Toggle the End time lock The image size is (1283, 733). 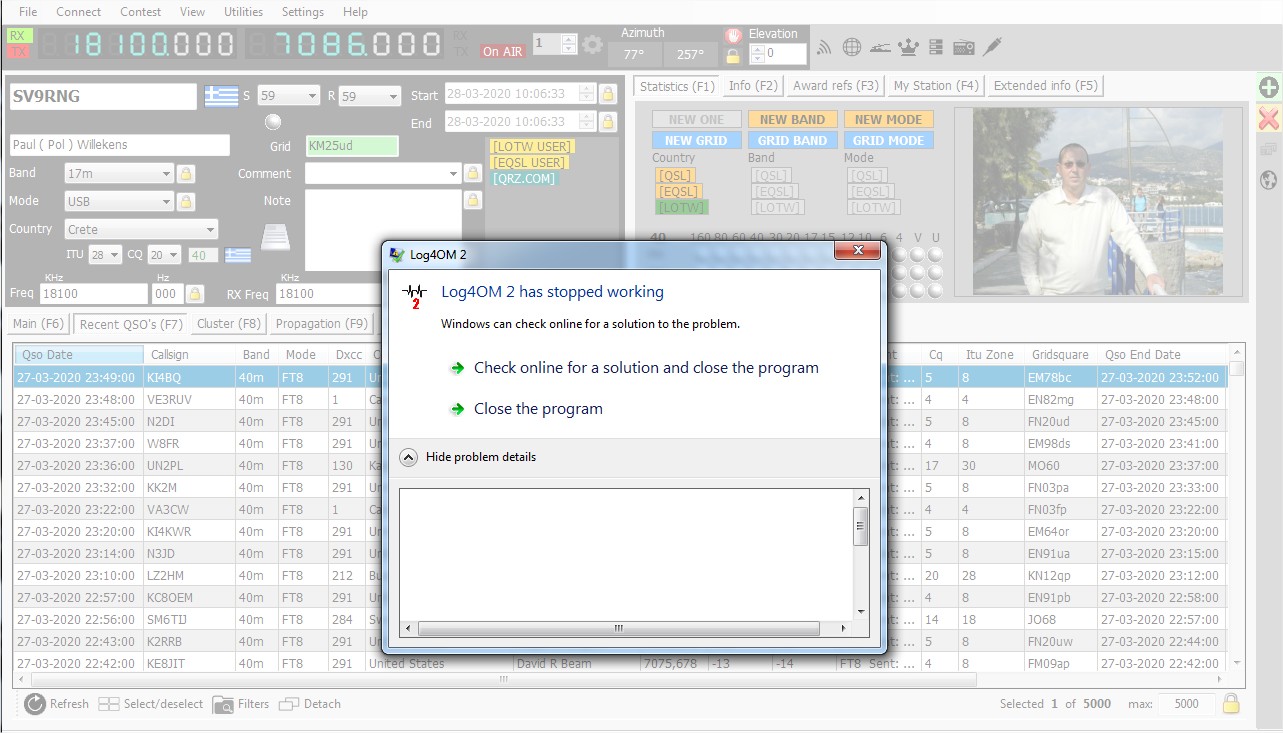tap(607, 122)
